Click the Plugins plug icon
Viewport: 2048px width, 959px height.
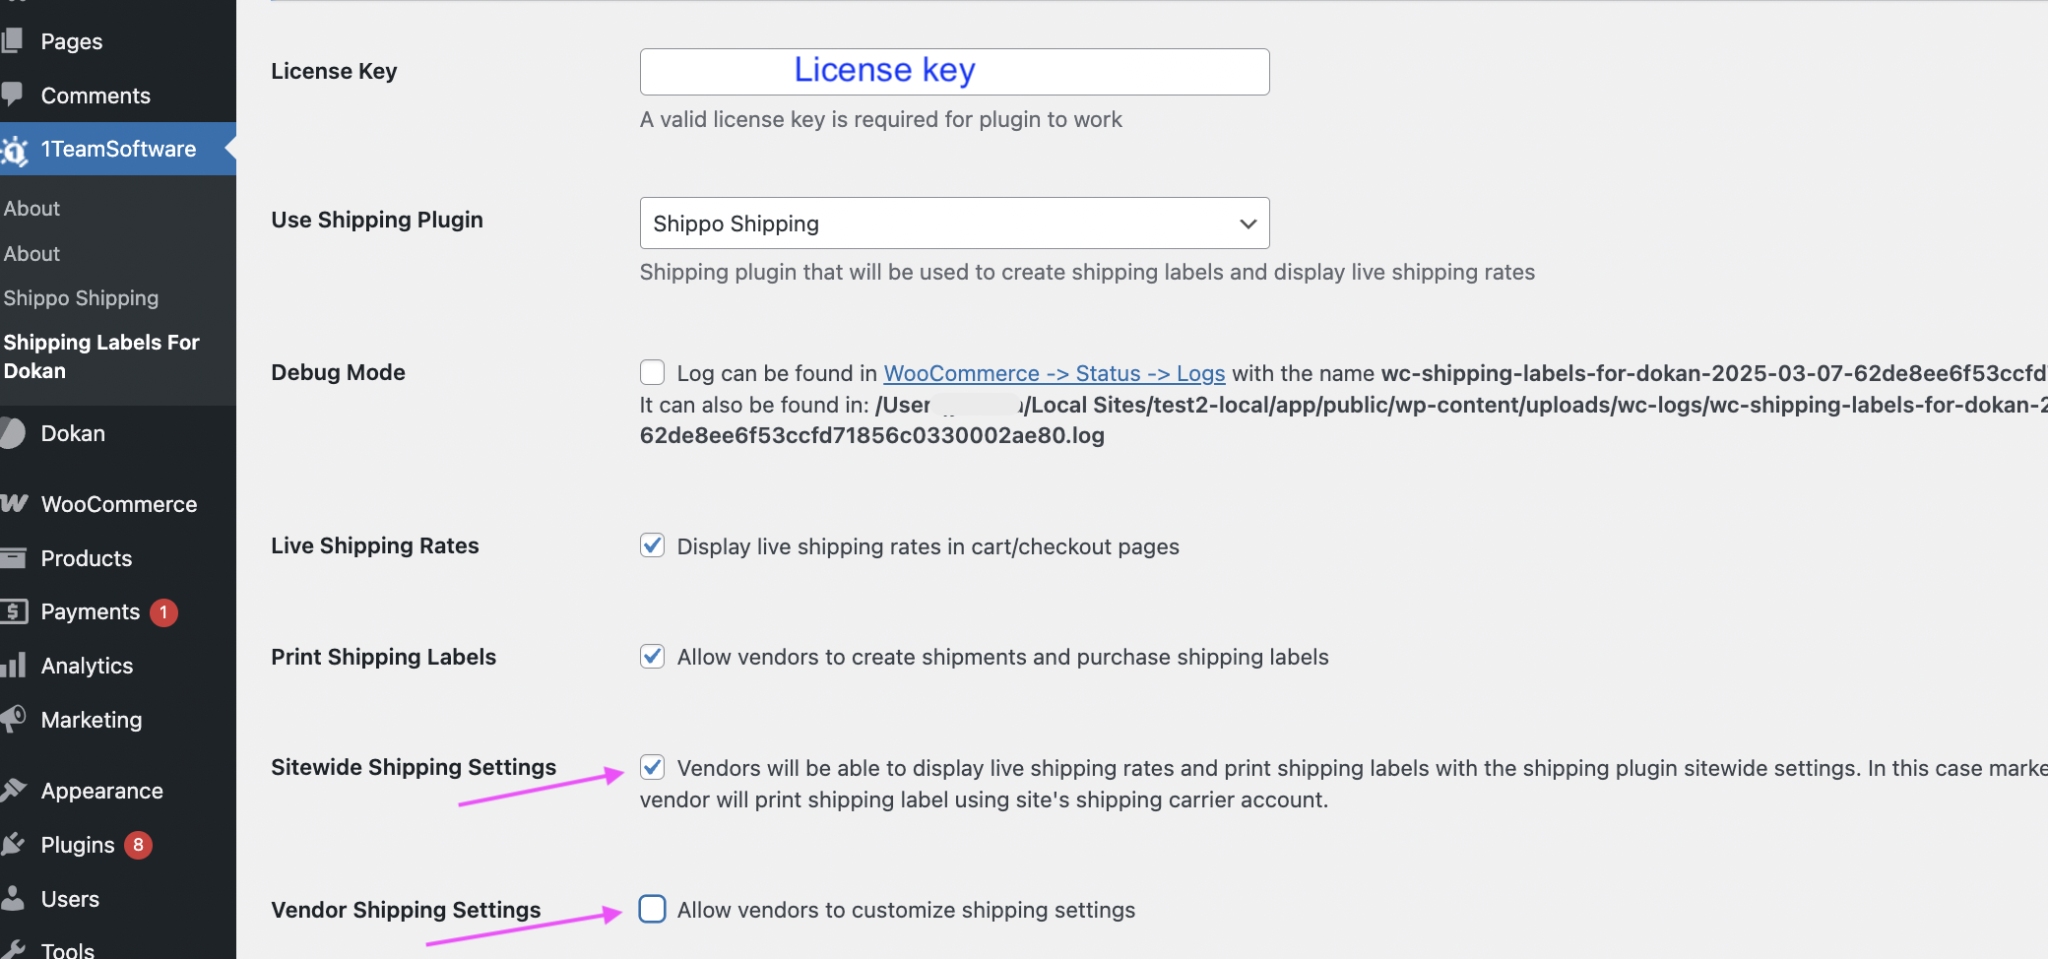[13, 845]
